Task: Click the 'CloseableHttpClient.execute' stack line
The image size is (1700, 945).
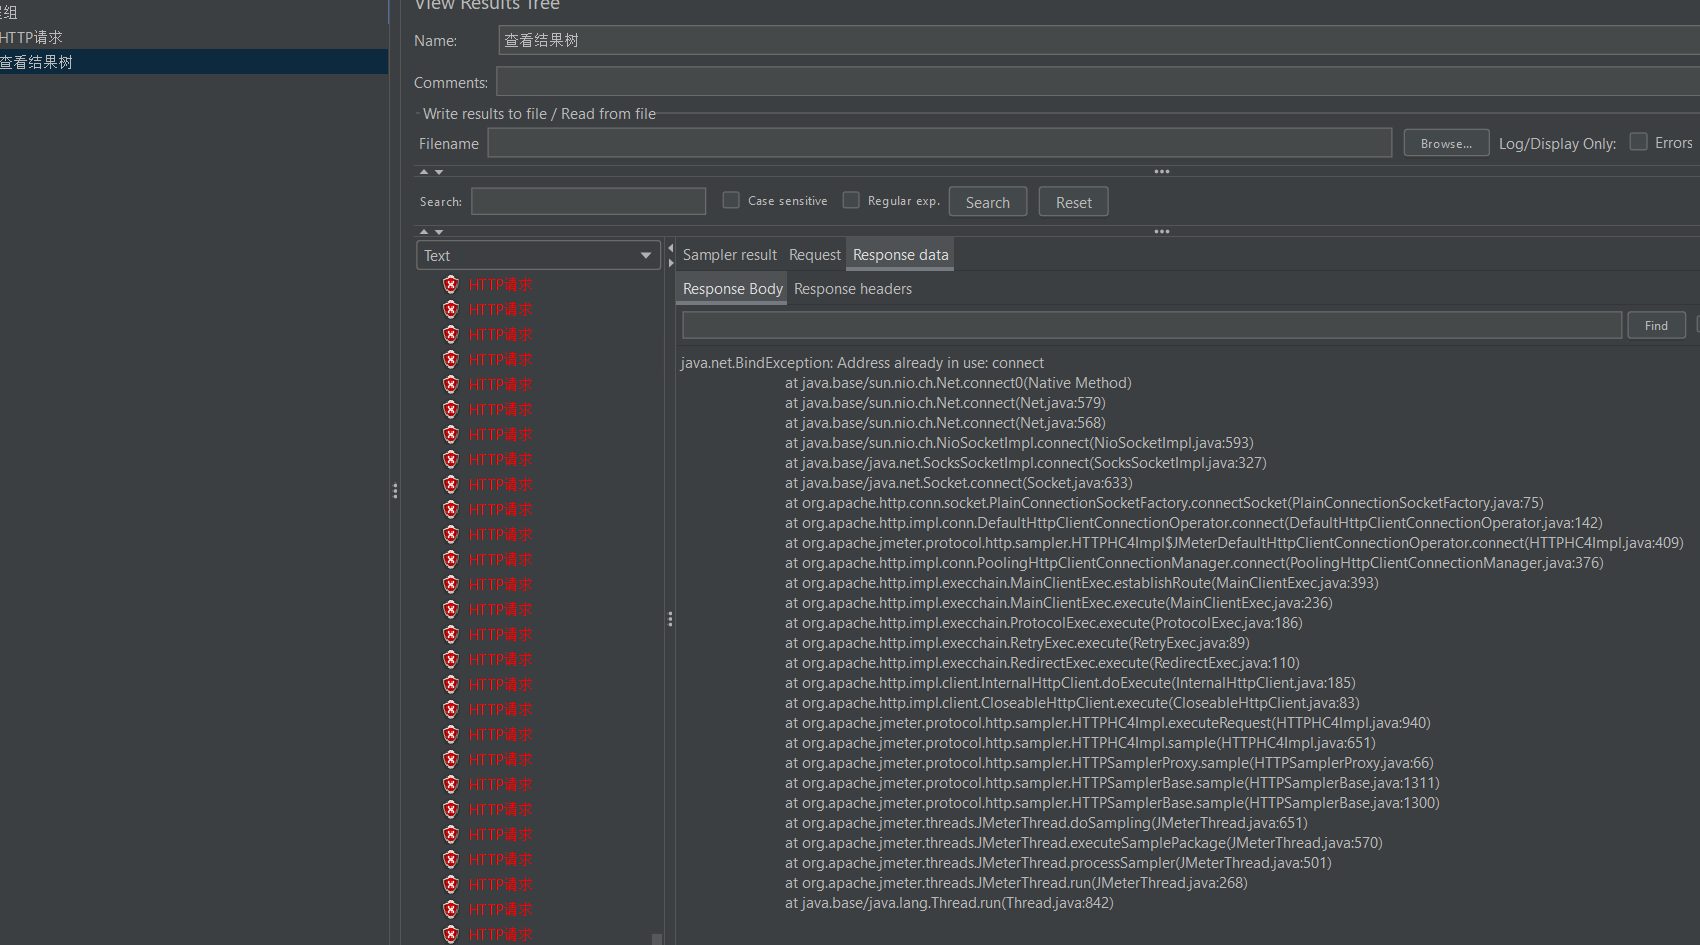Action: (x=1072, y=703)
